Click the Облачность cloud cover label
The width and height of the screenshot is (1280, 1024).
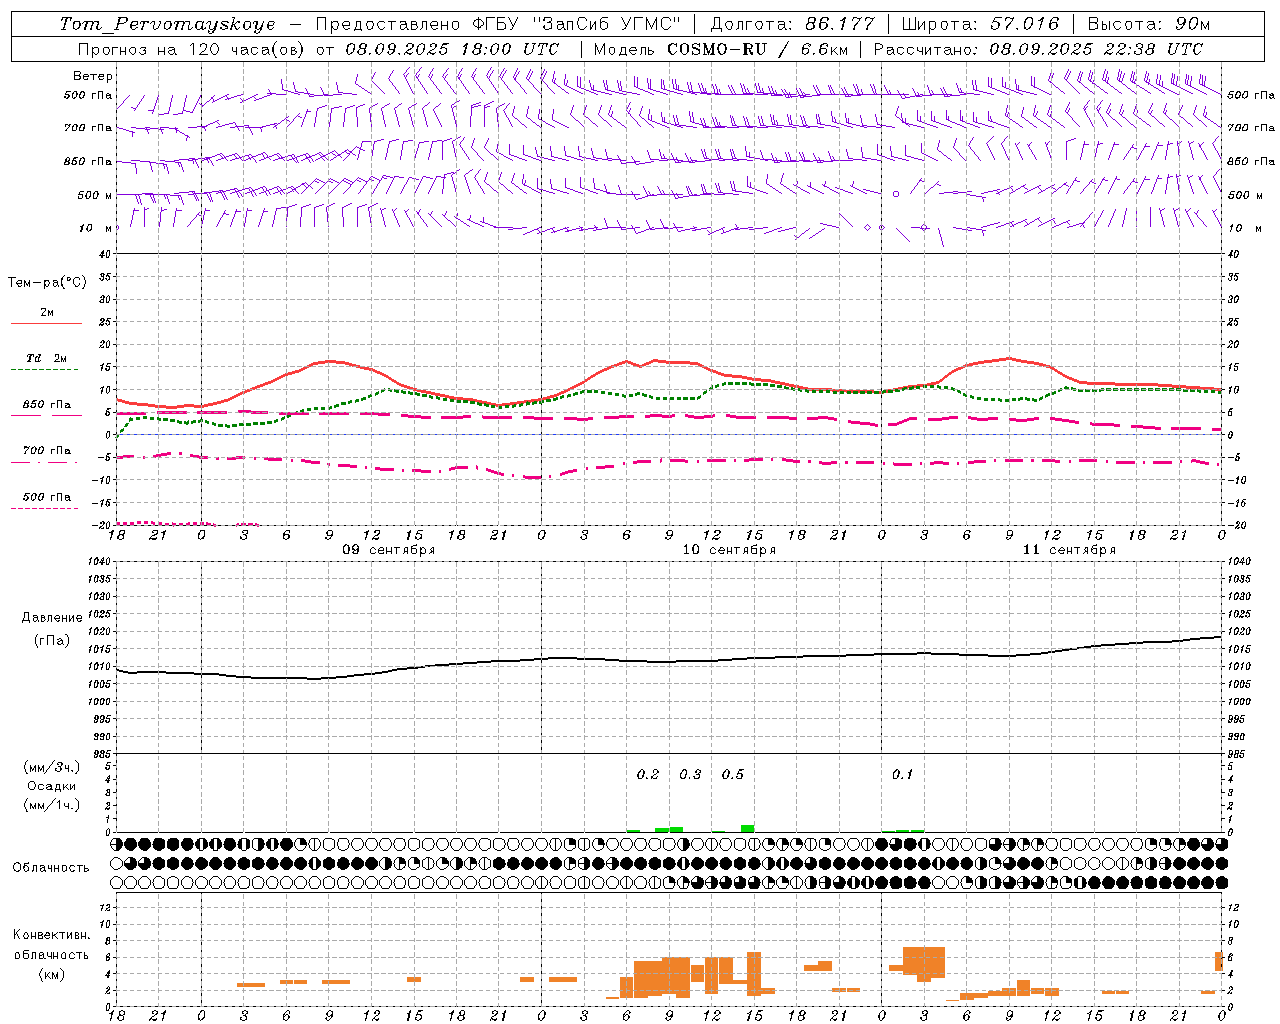point(51,868)
